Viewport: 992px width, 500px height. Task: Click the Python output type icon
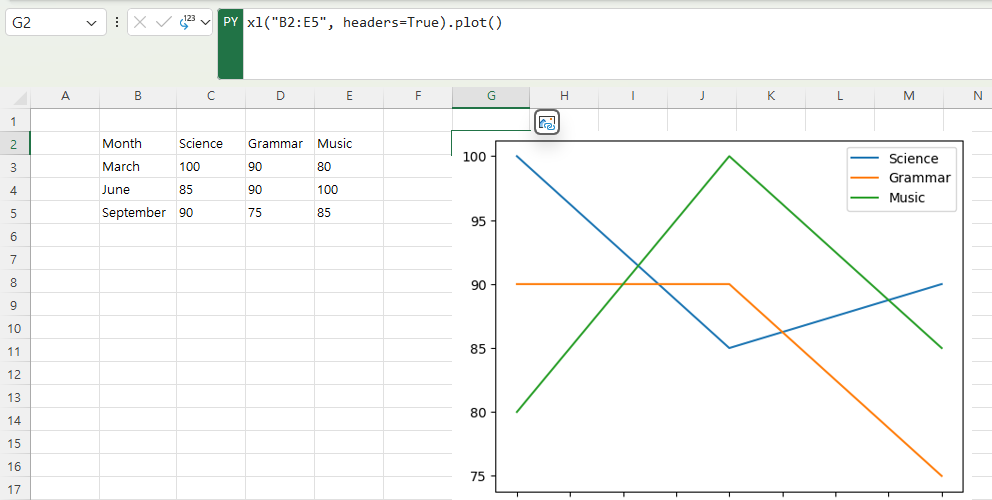click(x=187, y=23)
